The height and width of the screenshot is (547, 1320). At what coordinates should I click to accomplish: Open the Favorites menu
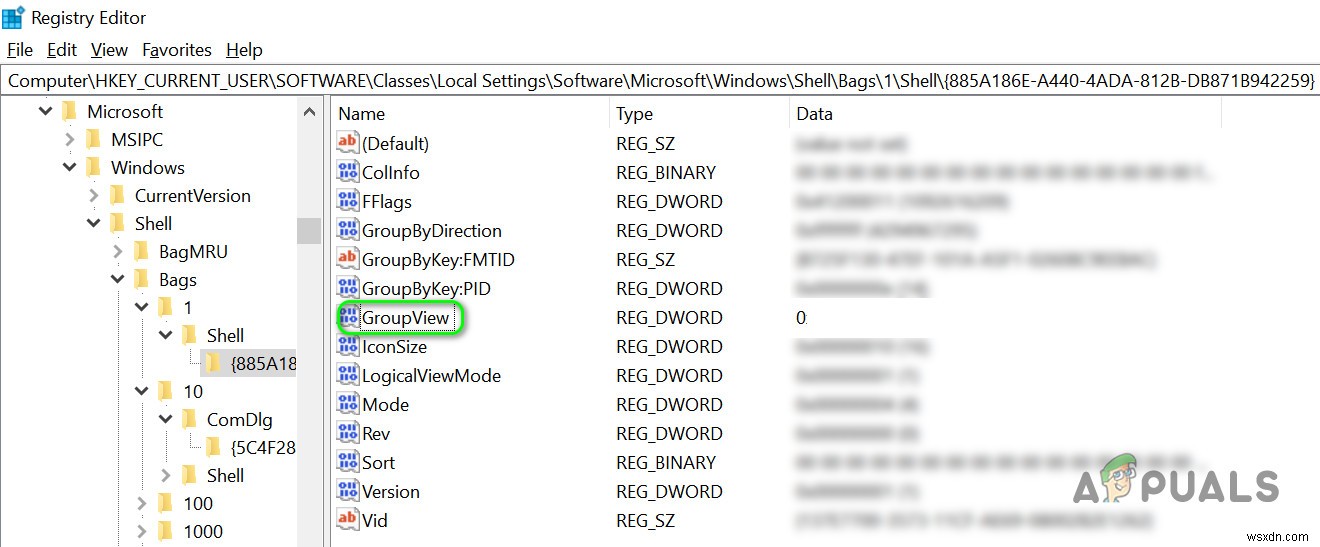tap(177, 49)
